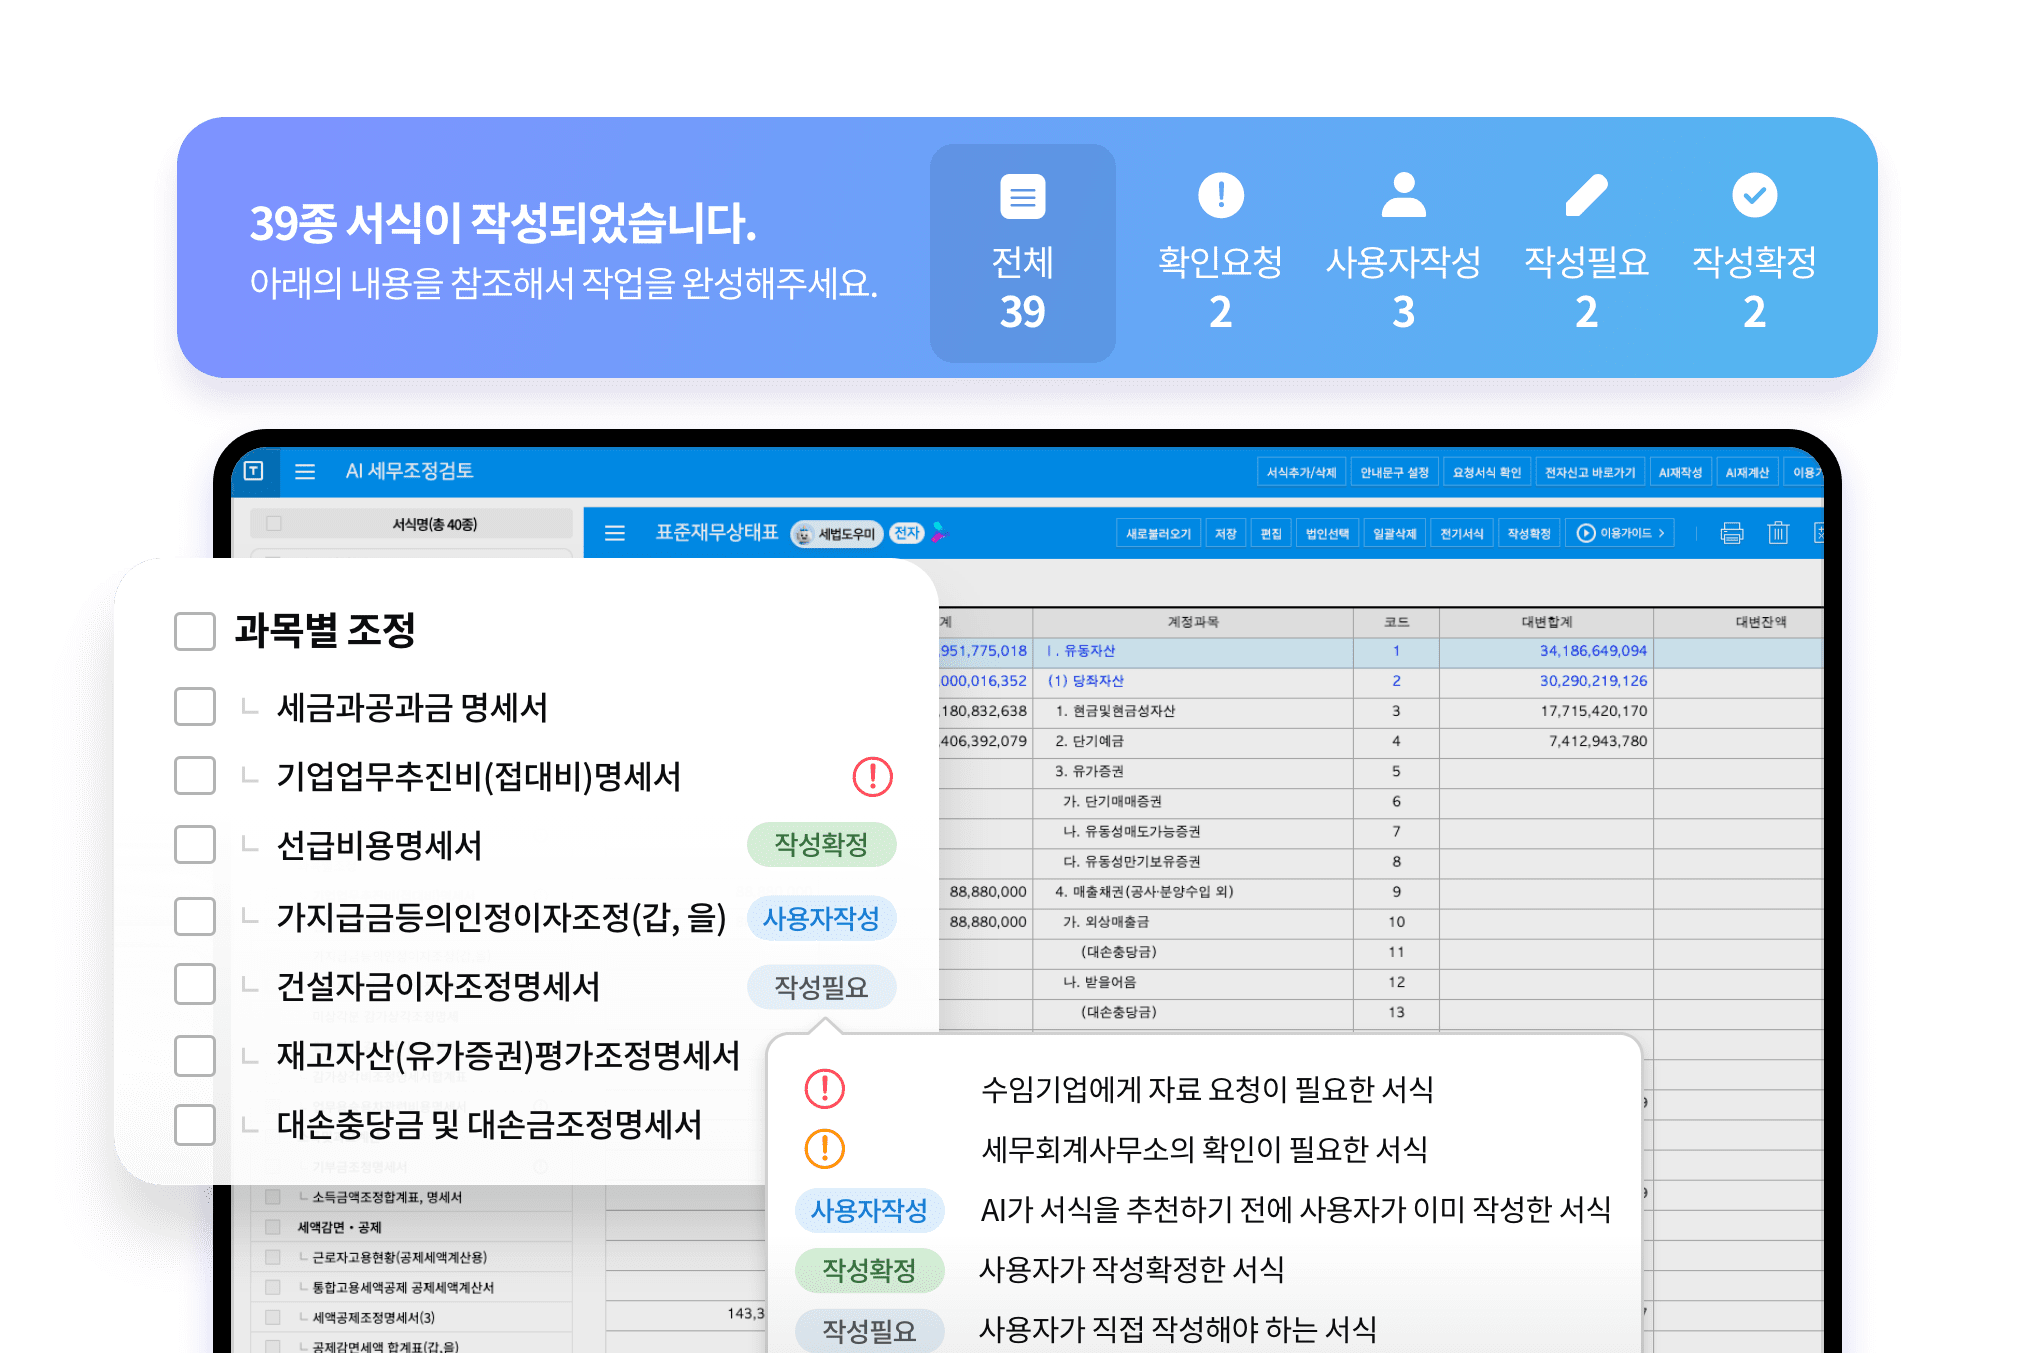
Task: Open the 서식추가/삭제 menu item
Action: pos(1301,472)
